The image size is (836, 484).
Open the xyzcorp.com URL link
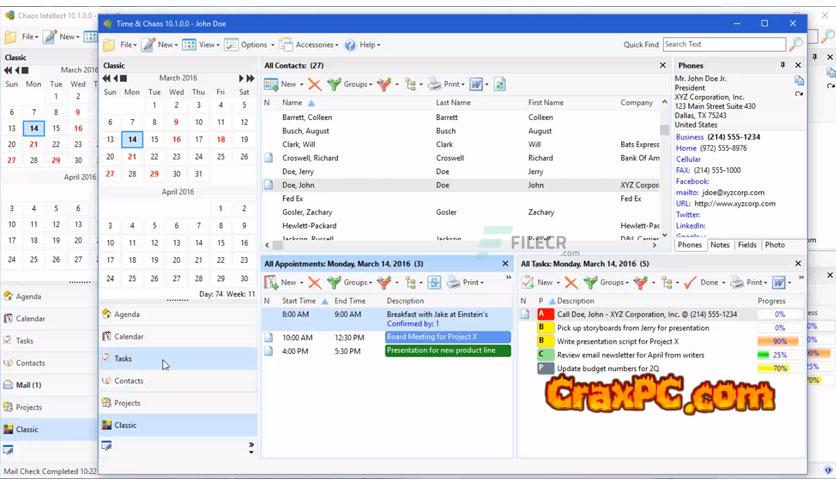[x=734, y=204]
